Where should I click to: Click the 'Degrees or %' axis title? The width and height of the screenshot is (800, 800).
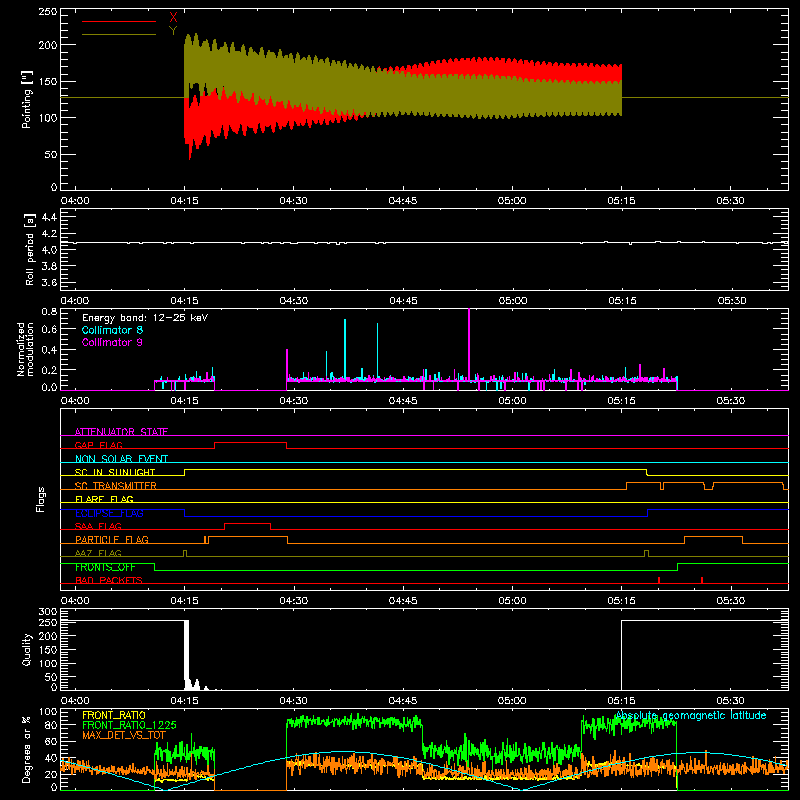[27, 749]
